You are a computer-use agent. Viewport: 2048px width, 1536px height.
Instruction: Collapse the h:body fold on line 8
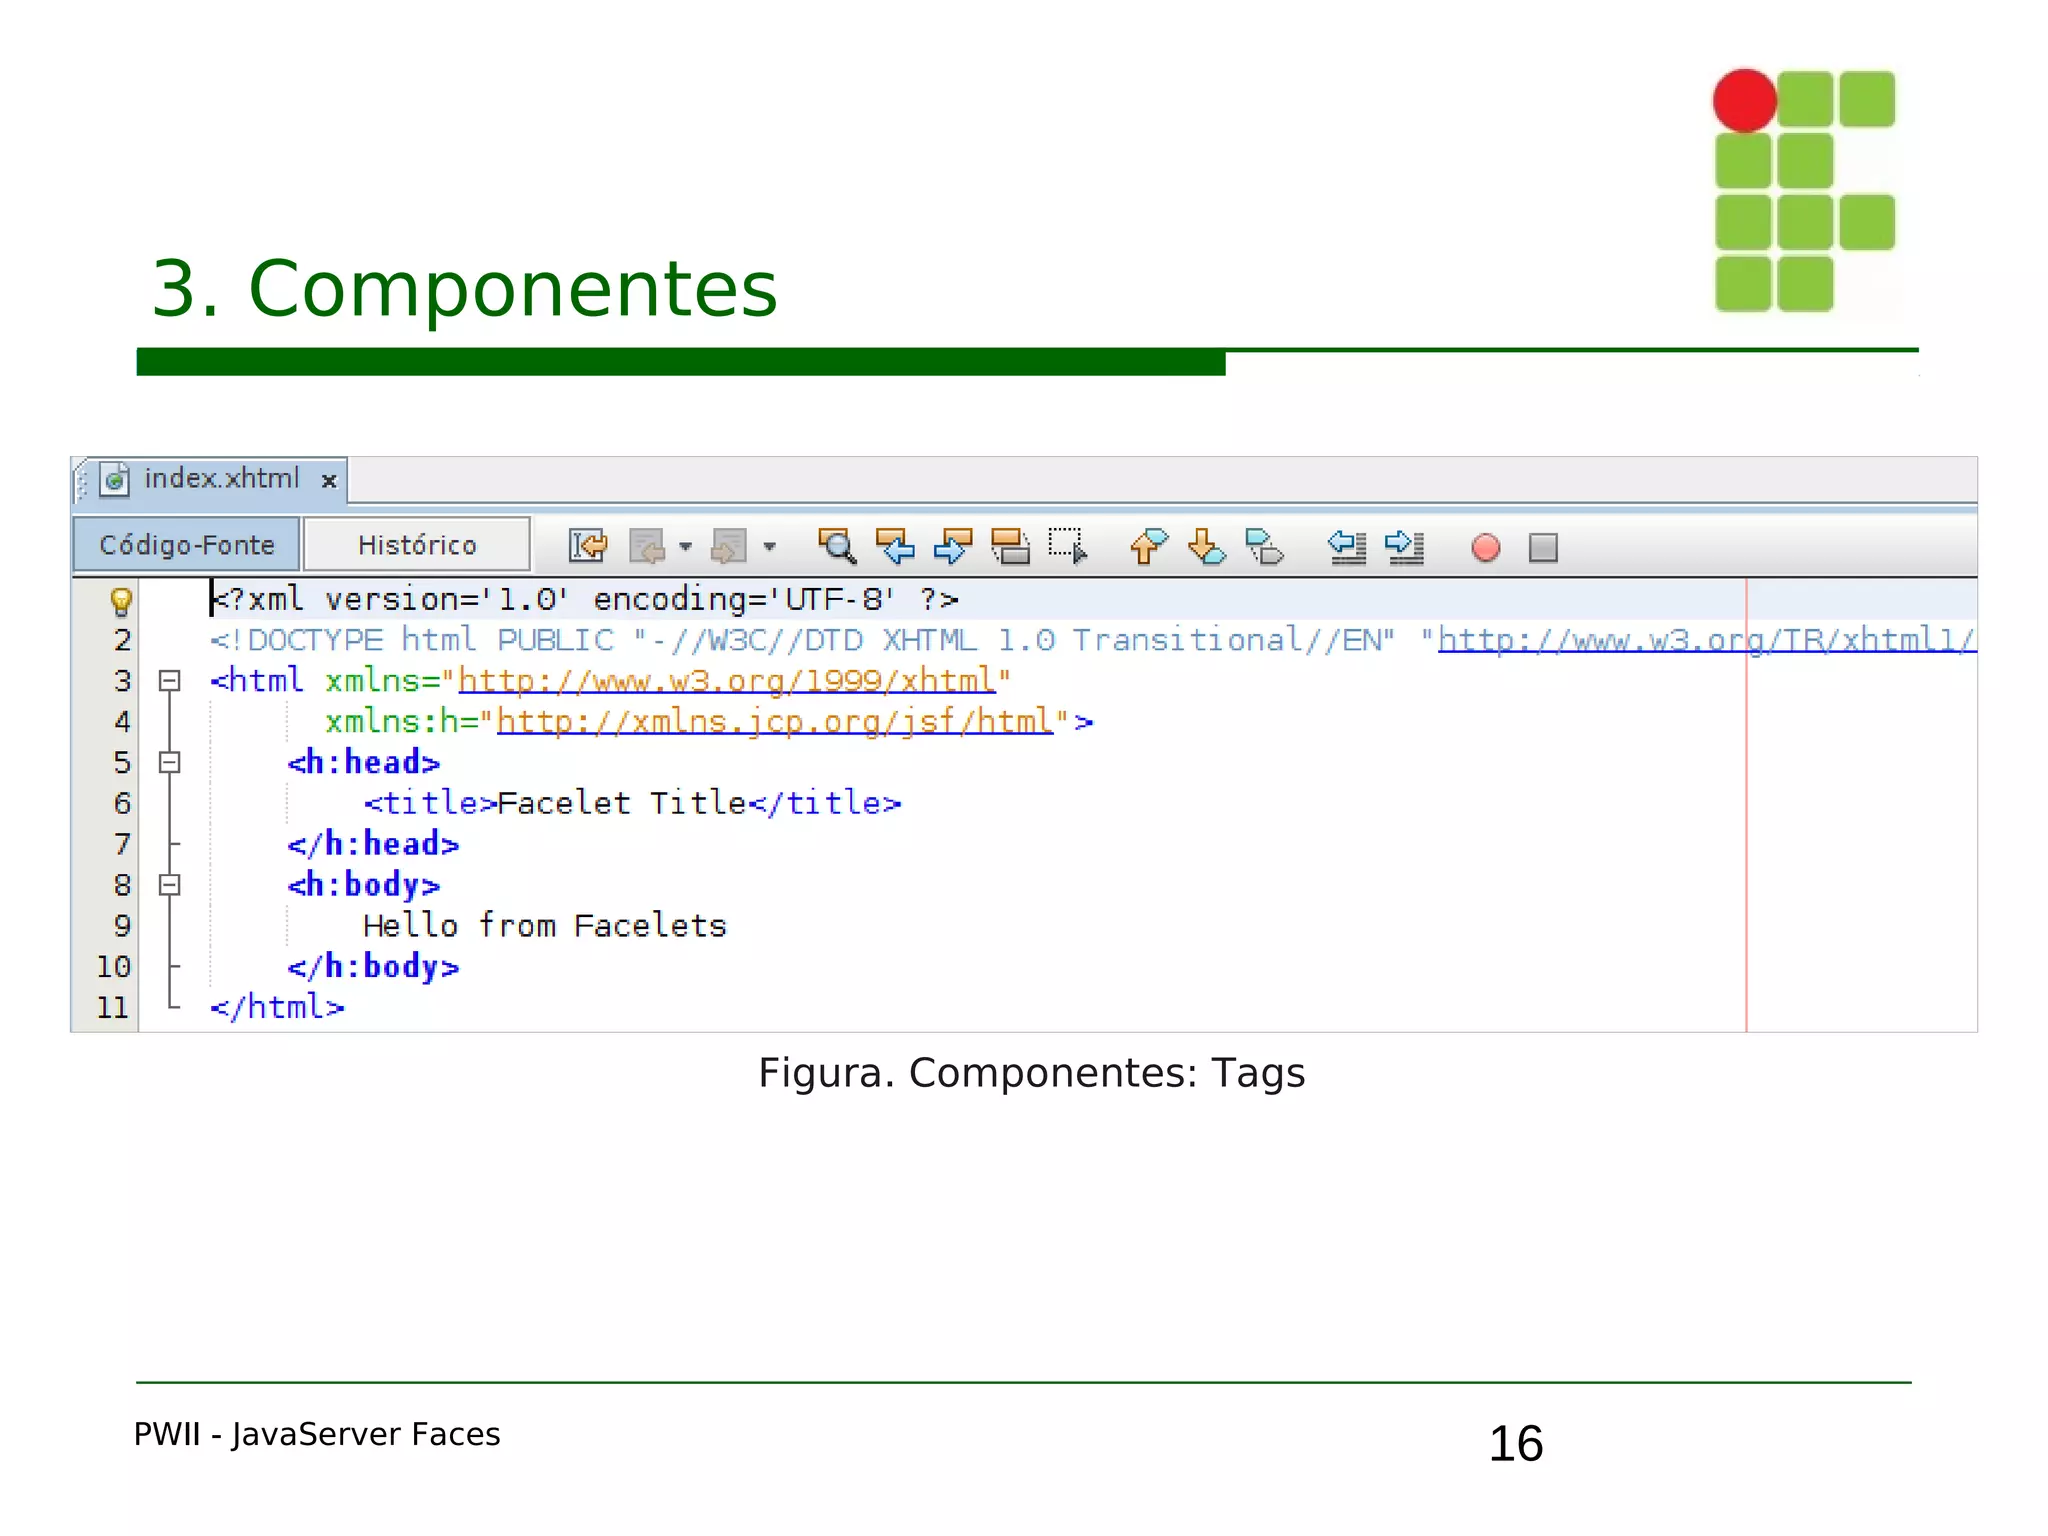170,885
